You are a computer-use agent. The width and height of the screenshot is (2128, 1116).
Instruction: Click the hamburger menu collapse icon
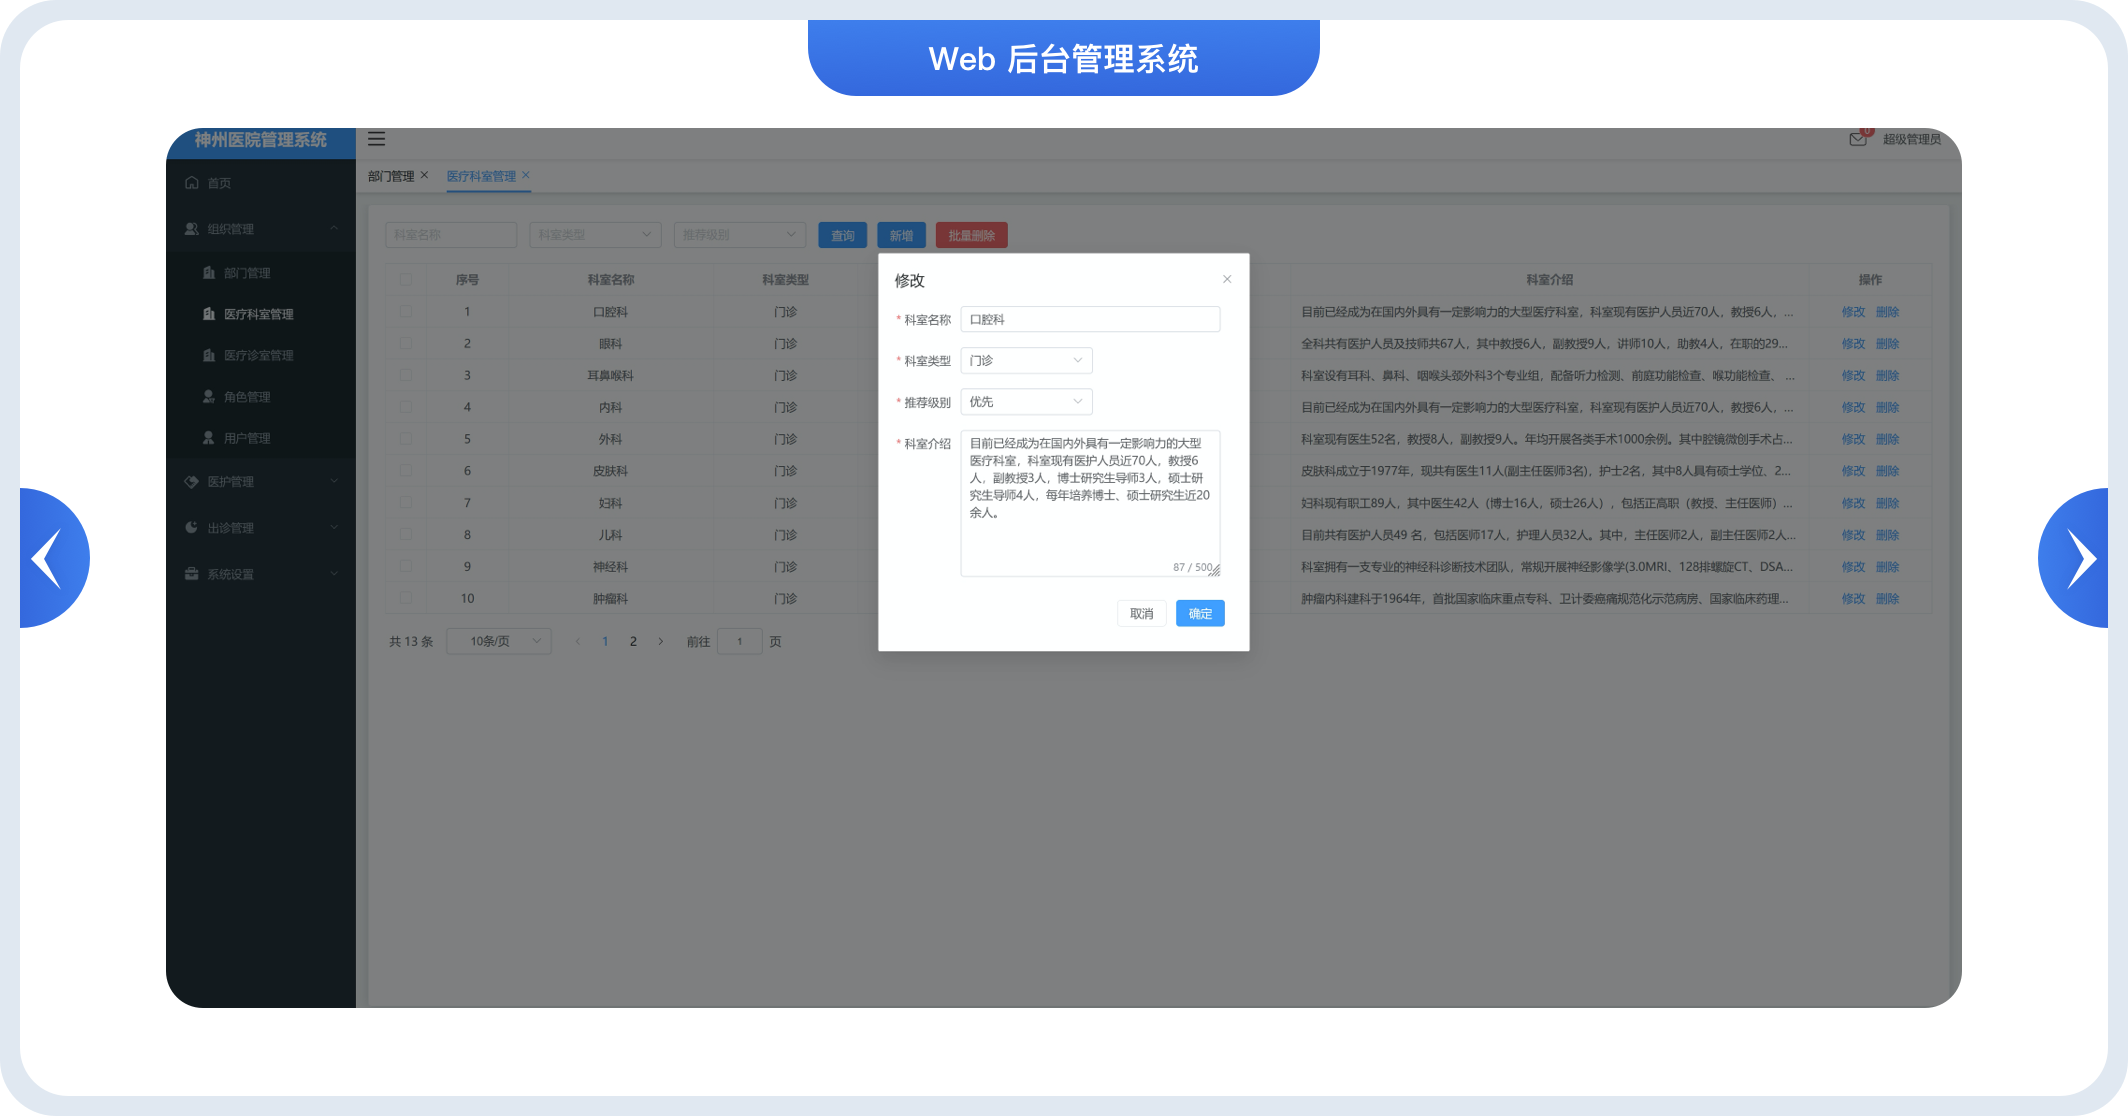376,139
